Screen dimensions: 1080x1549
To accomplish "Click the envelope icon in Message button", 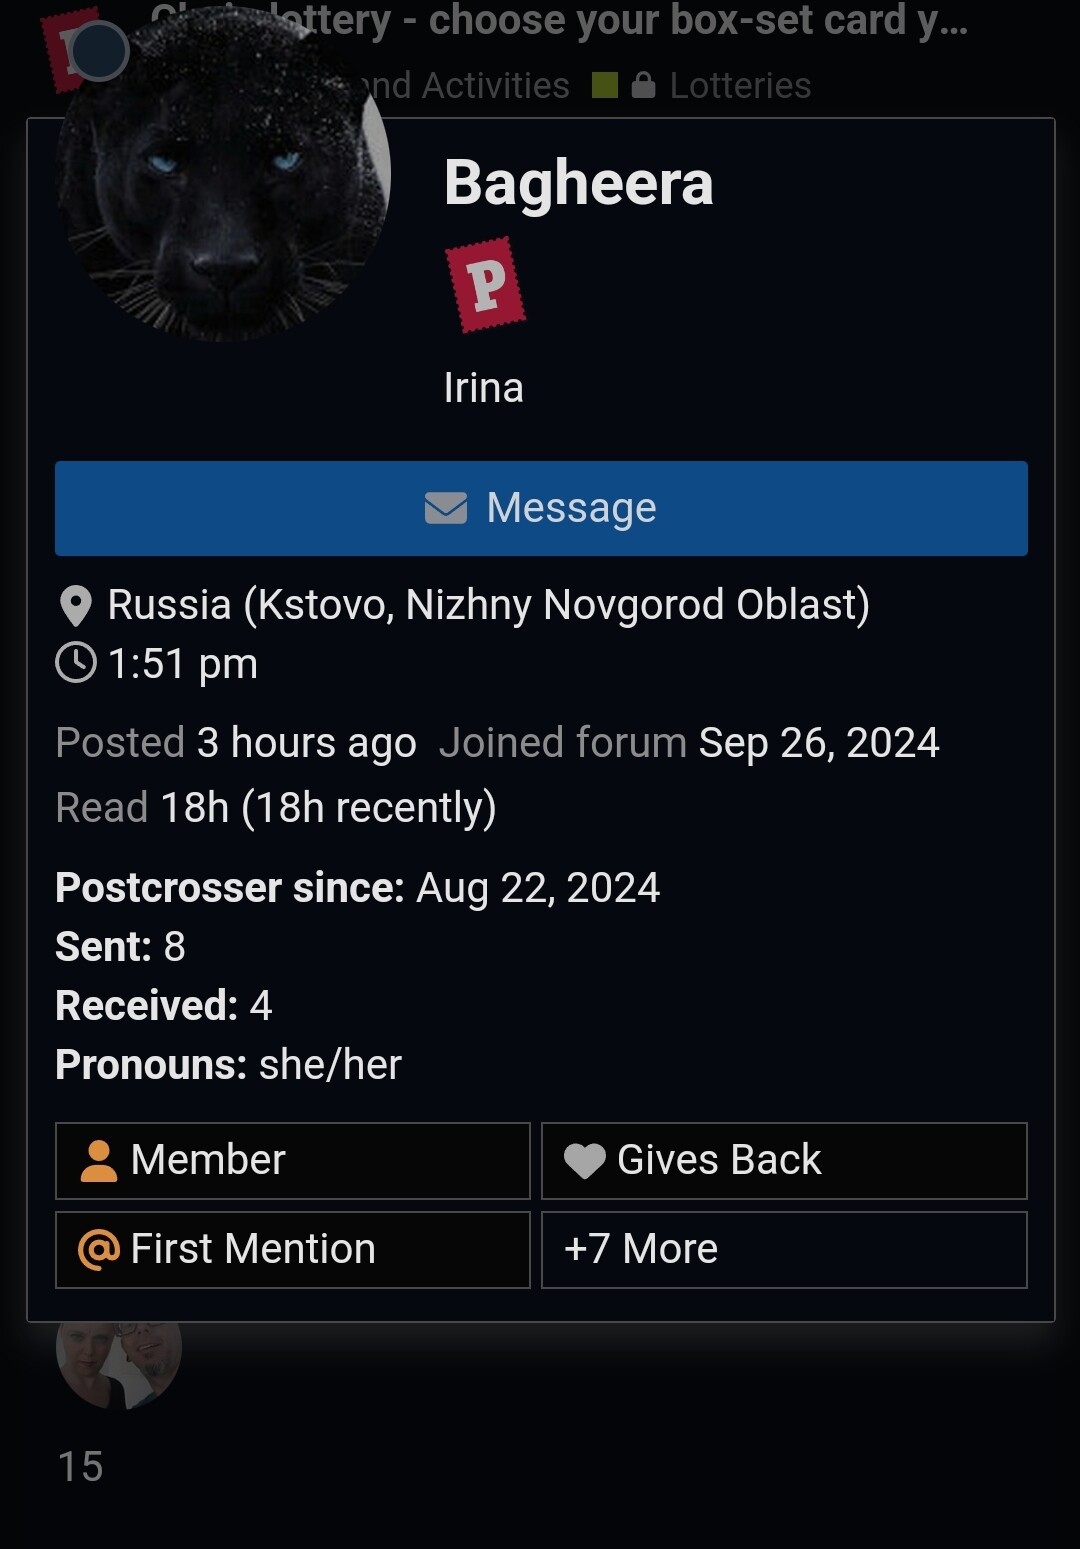I will pos(446,508).
